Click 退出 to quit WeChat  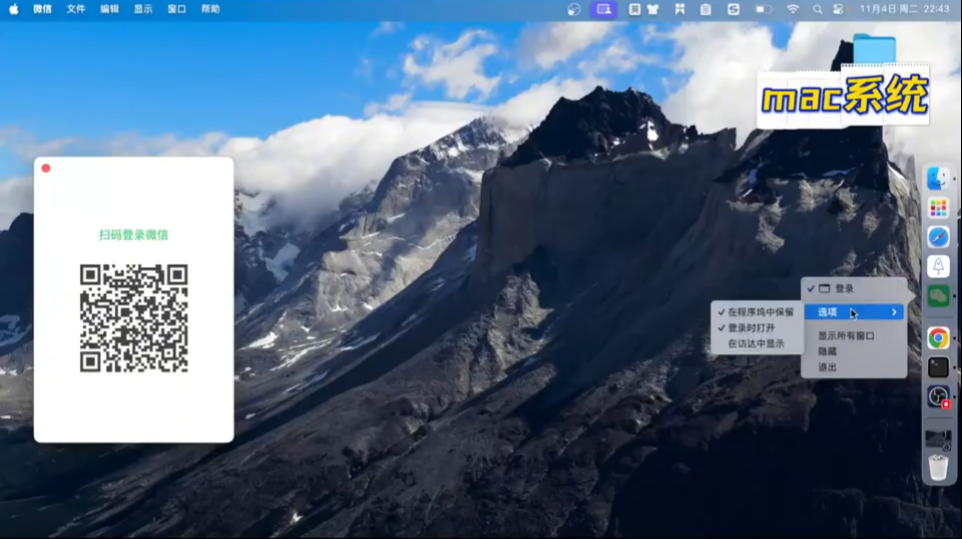coord(827,367)
